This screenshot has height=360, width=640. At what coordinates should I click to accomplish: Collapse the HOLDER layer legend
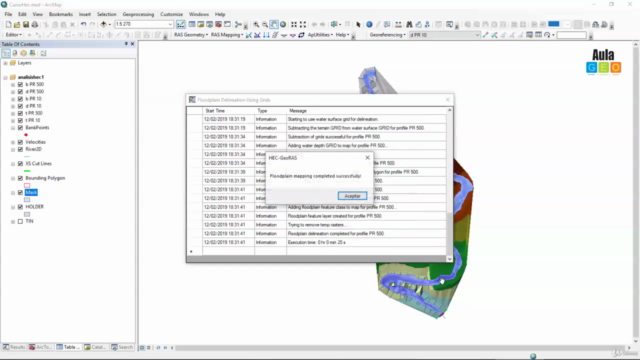[13, 207]
